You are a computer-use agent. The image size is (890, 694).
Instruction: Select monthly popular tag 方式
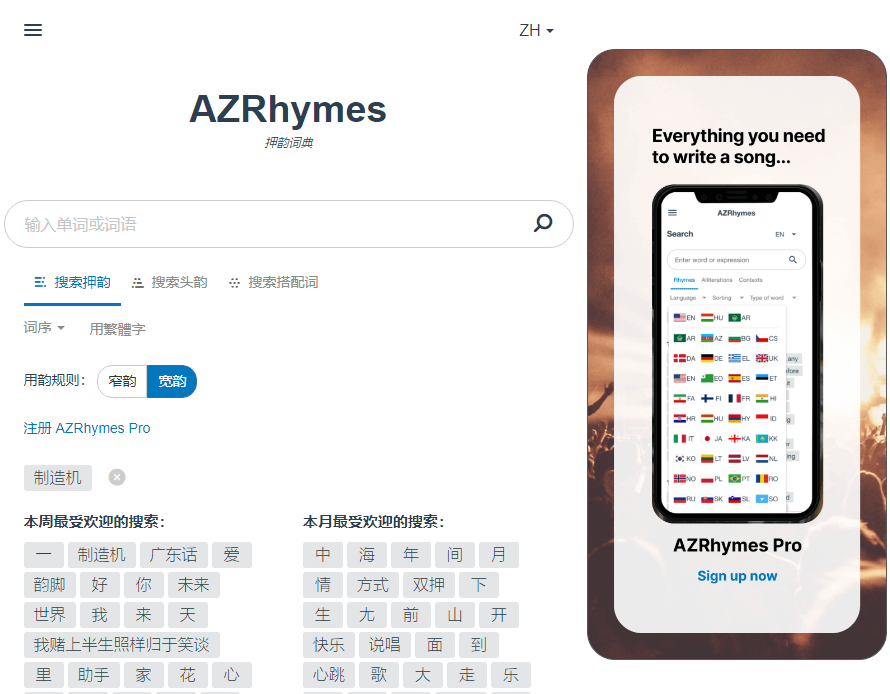(373, 585)
